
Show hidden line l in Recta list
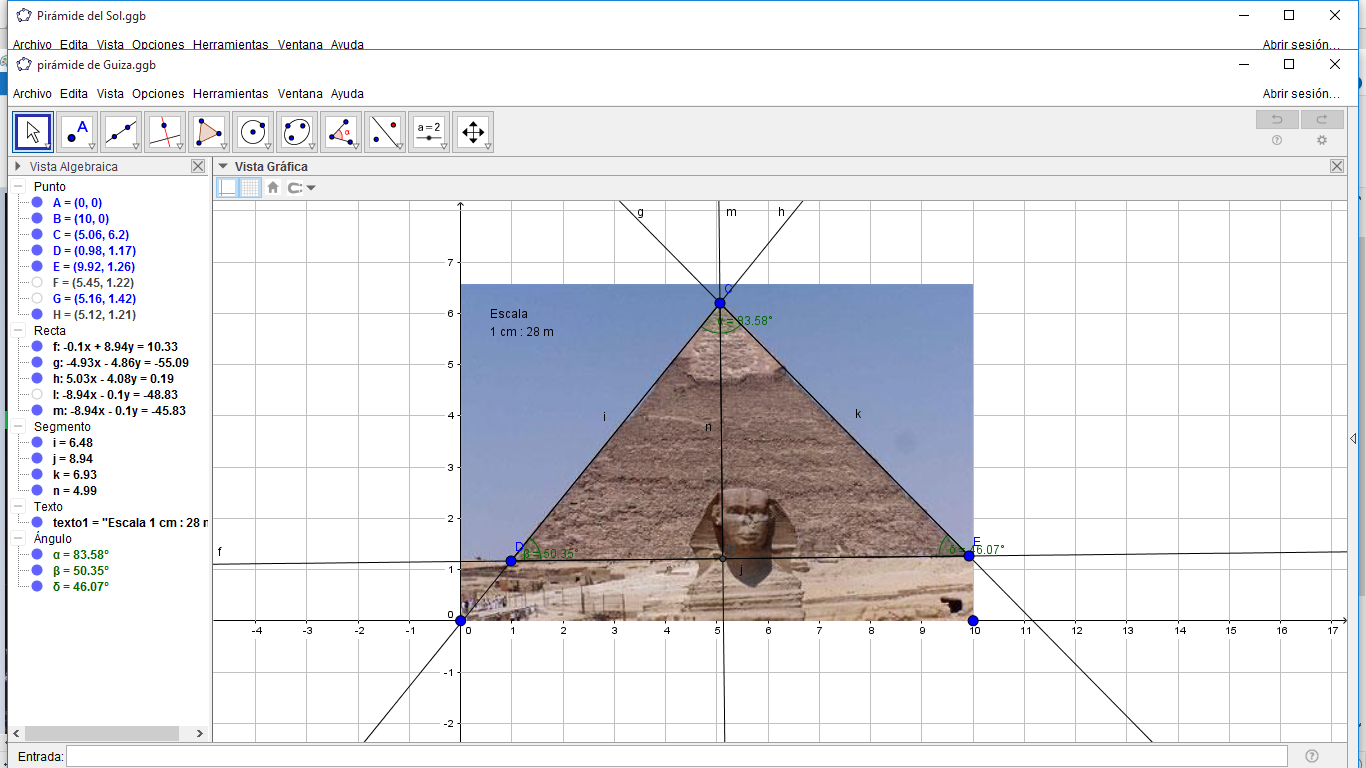(x=37, y=395)
